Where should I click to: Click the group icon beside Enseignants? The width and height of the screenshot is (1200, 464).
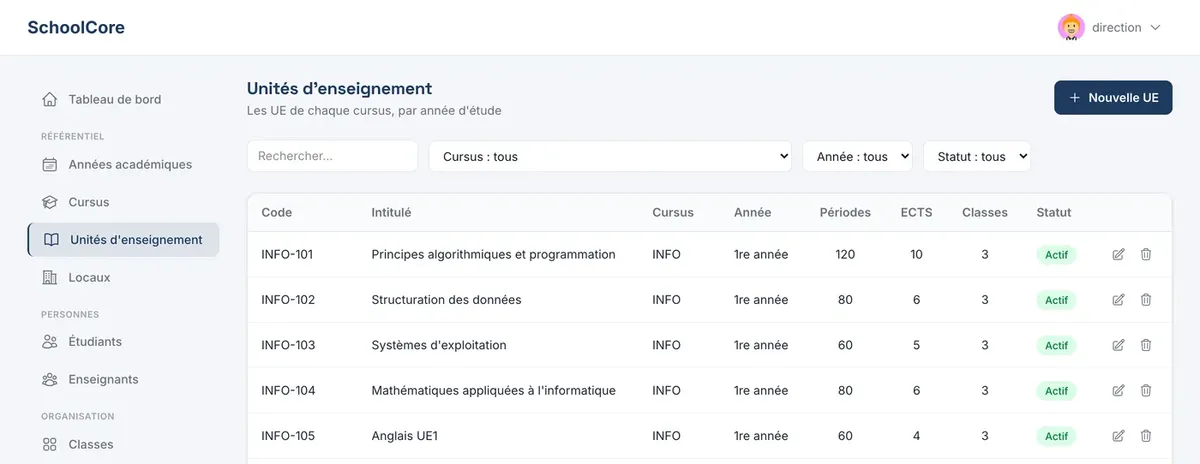pyautogui.click(x=50, y=380)
